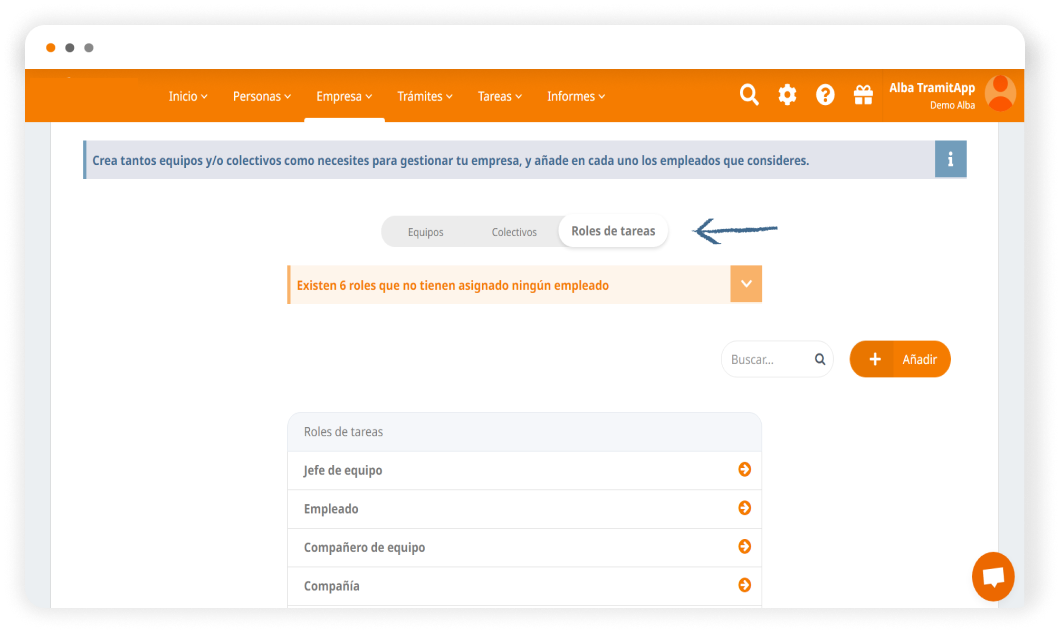Switch to the Equipos tab
Image resolution: width=1061 pixels, height=633 pixels.
tap(425, 232)
